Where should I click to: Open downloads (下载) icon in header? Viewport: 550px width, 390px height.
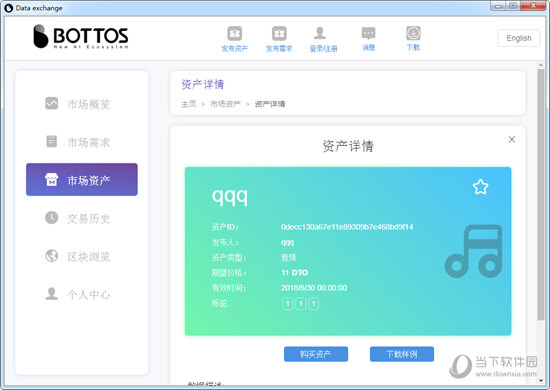coord(413,33)
